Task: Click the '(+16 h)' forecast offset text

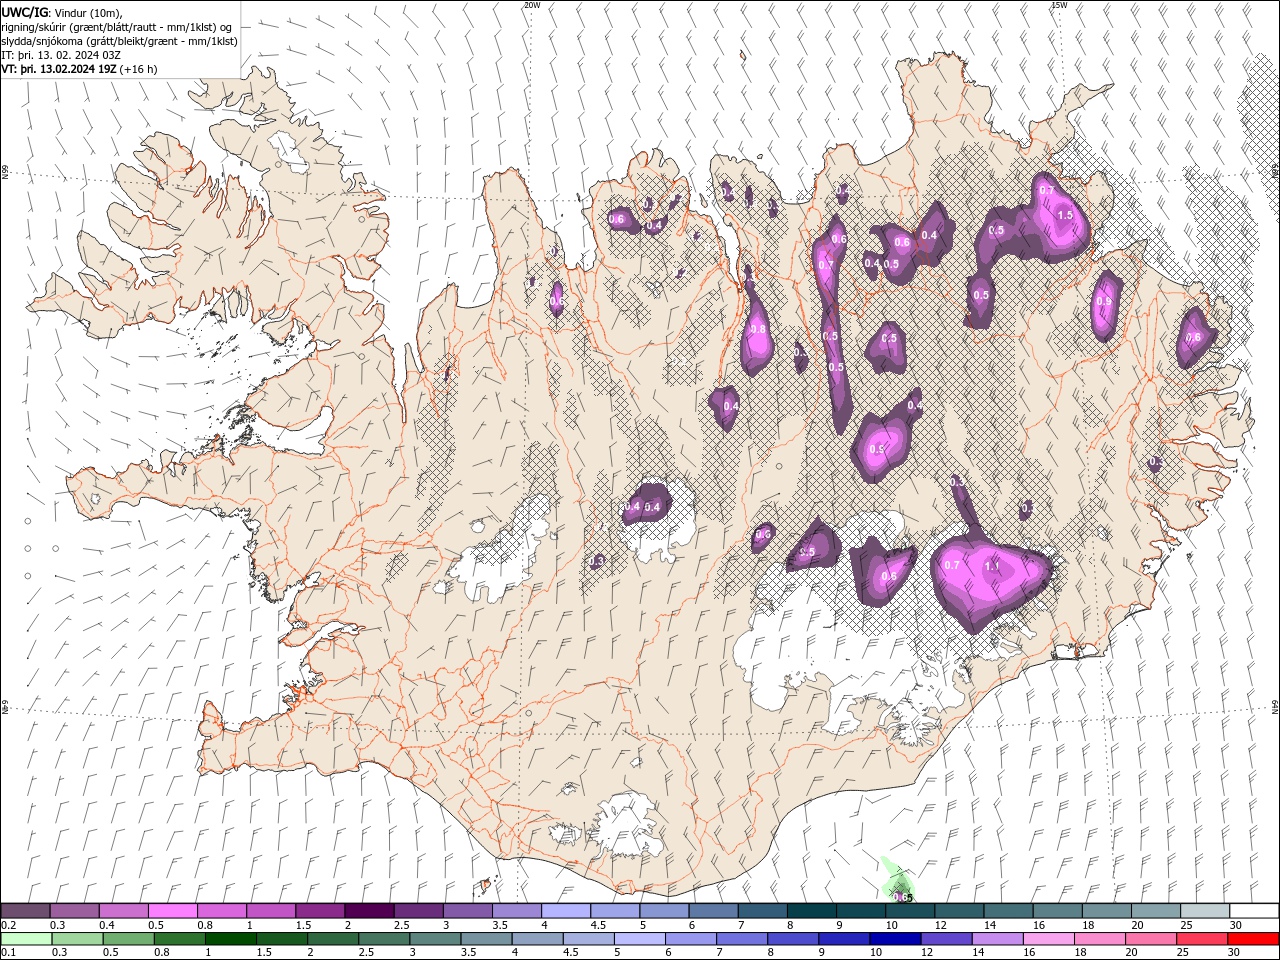Action: (138, 69)
